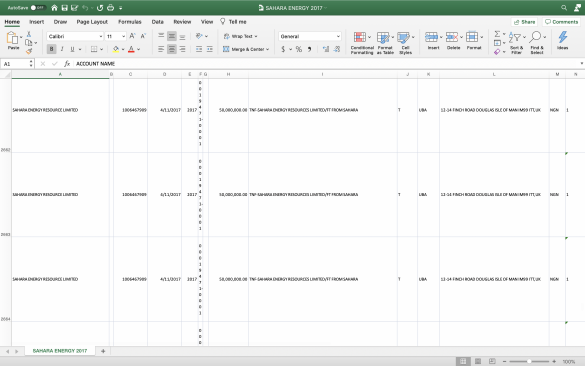Screen dimensions: 585x366
Task: Adjust the zoom slider in status bar
Action: click(x=529, y=361)
